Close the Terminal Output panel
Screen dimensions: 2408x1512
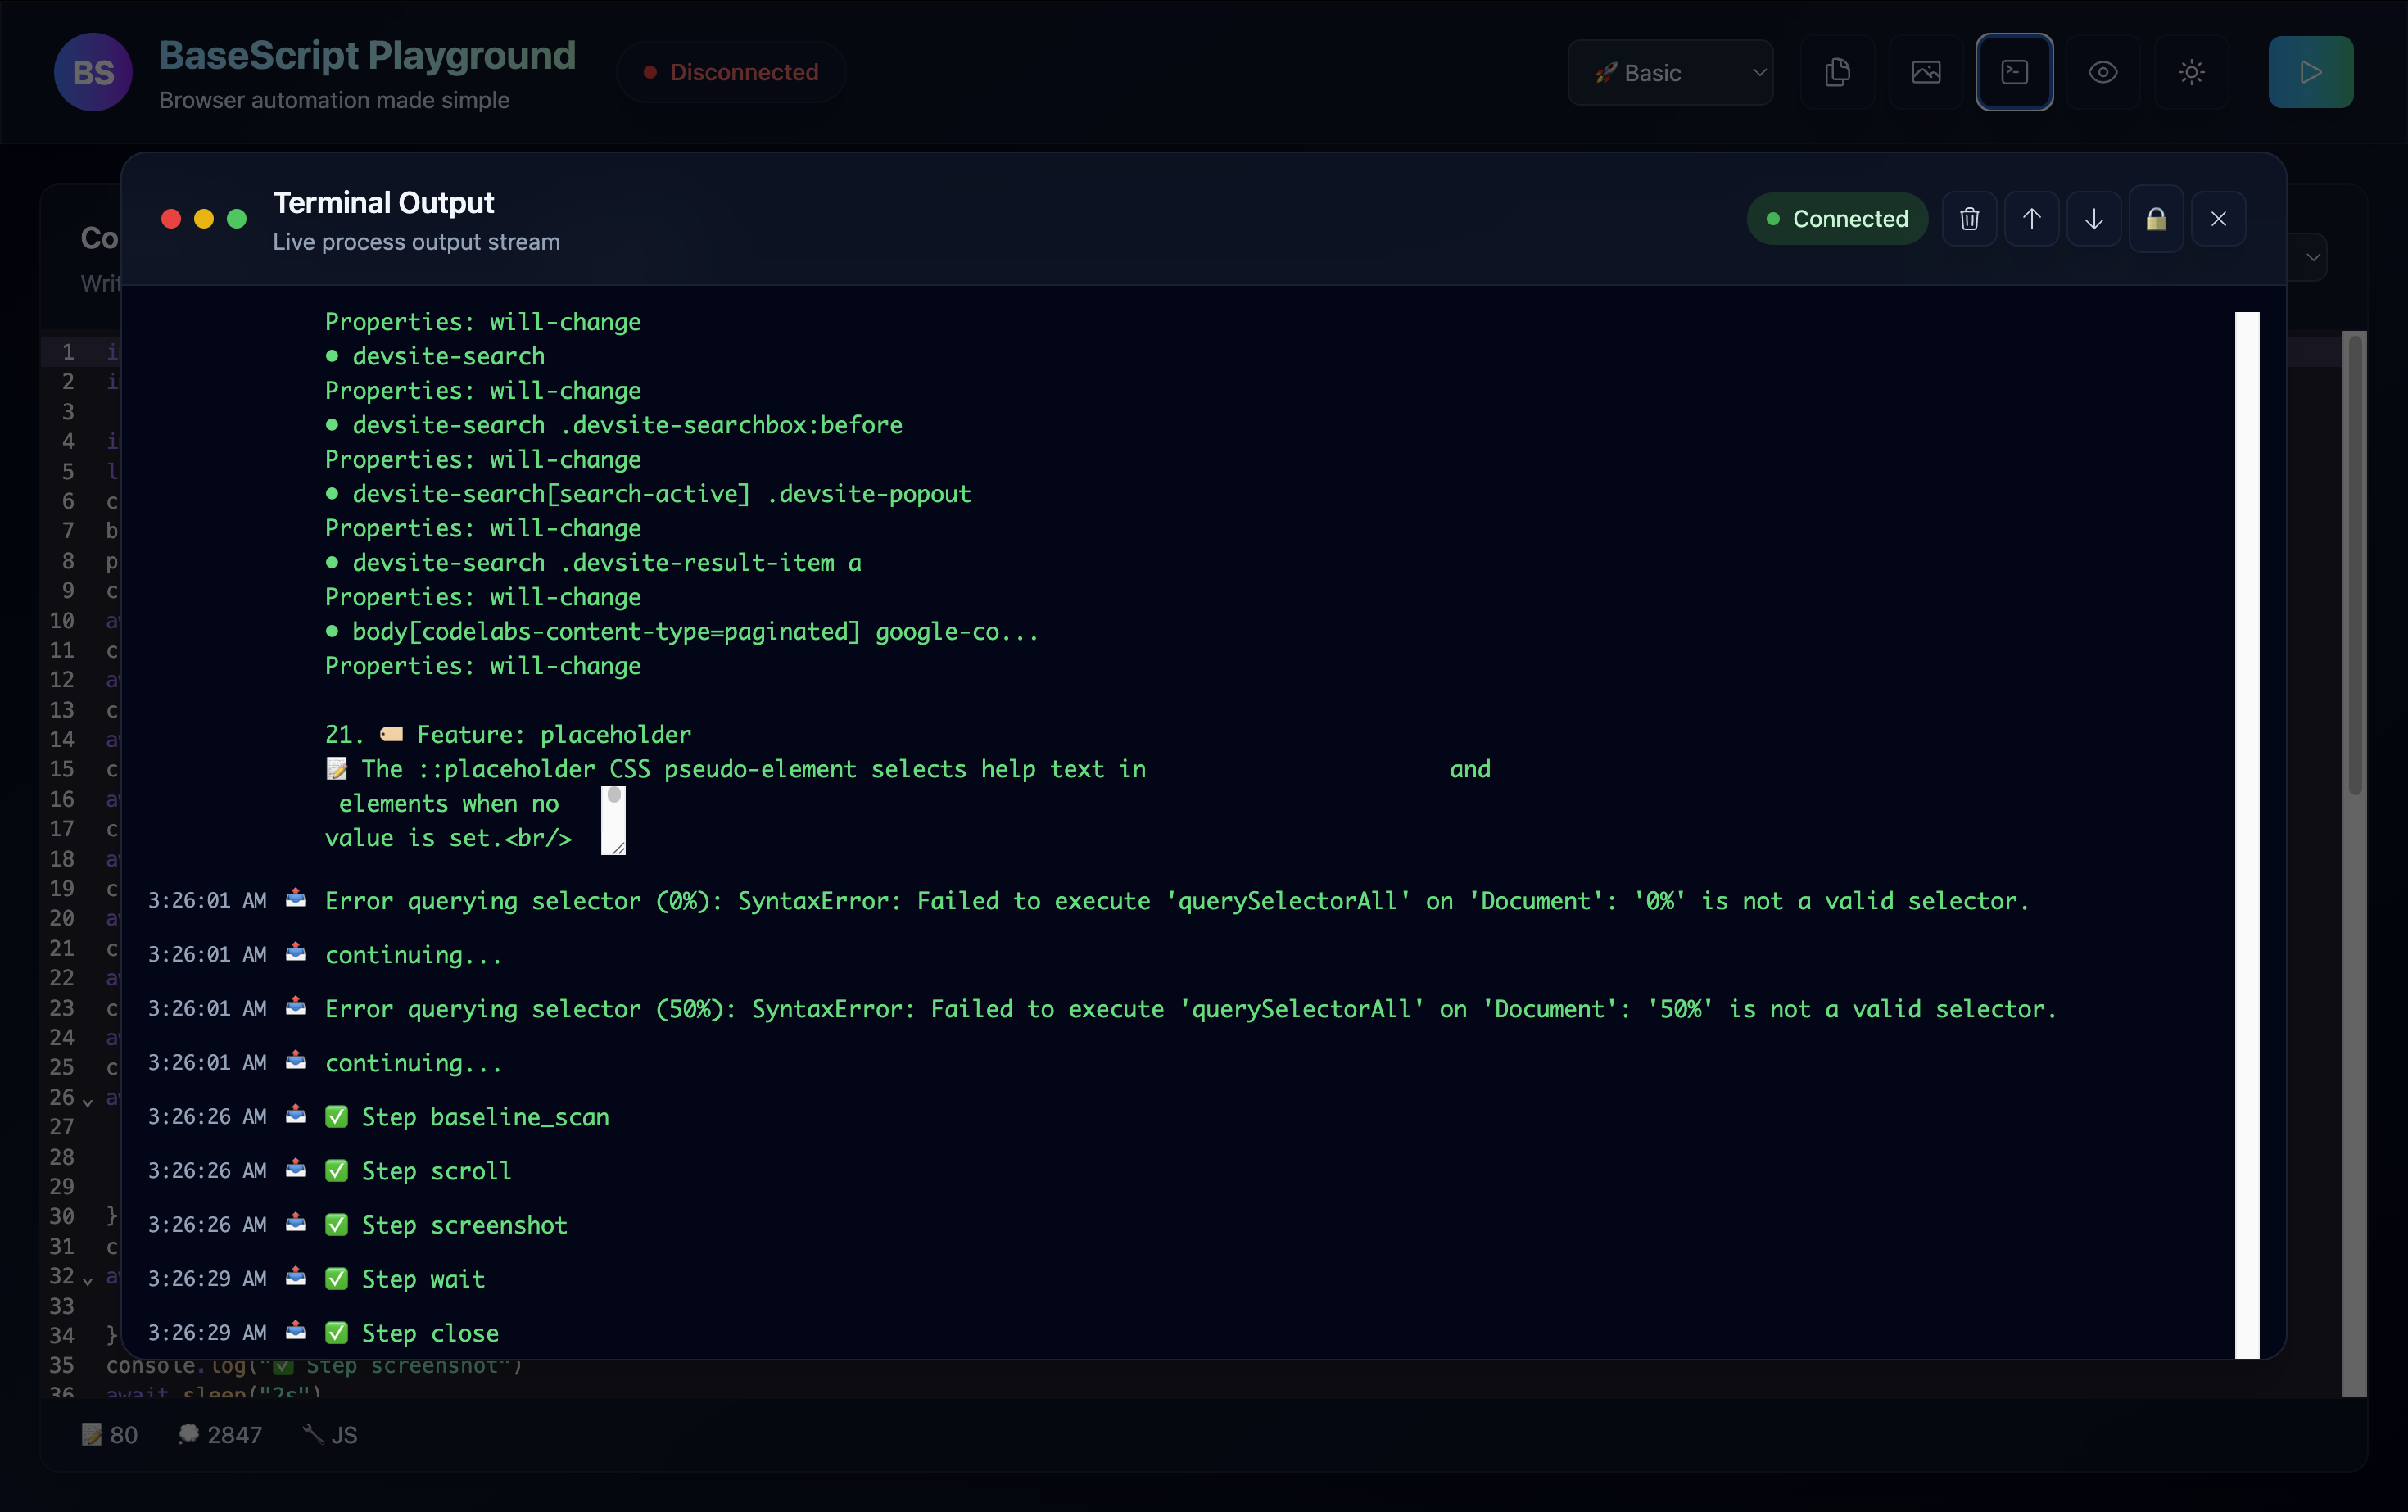(2218, 219)
